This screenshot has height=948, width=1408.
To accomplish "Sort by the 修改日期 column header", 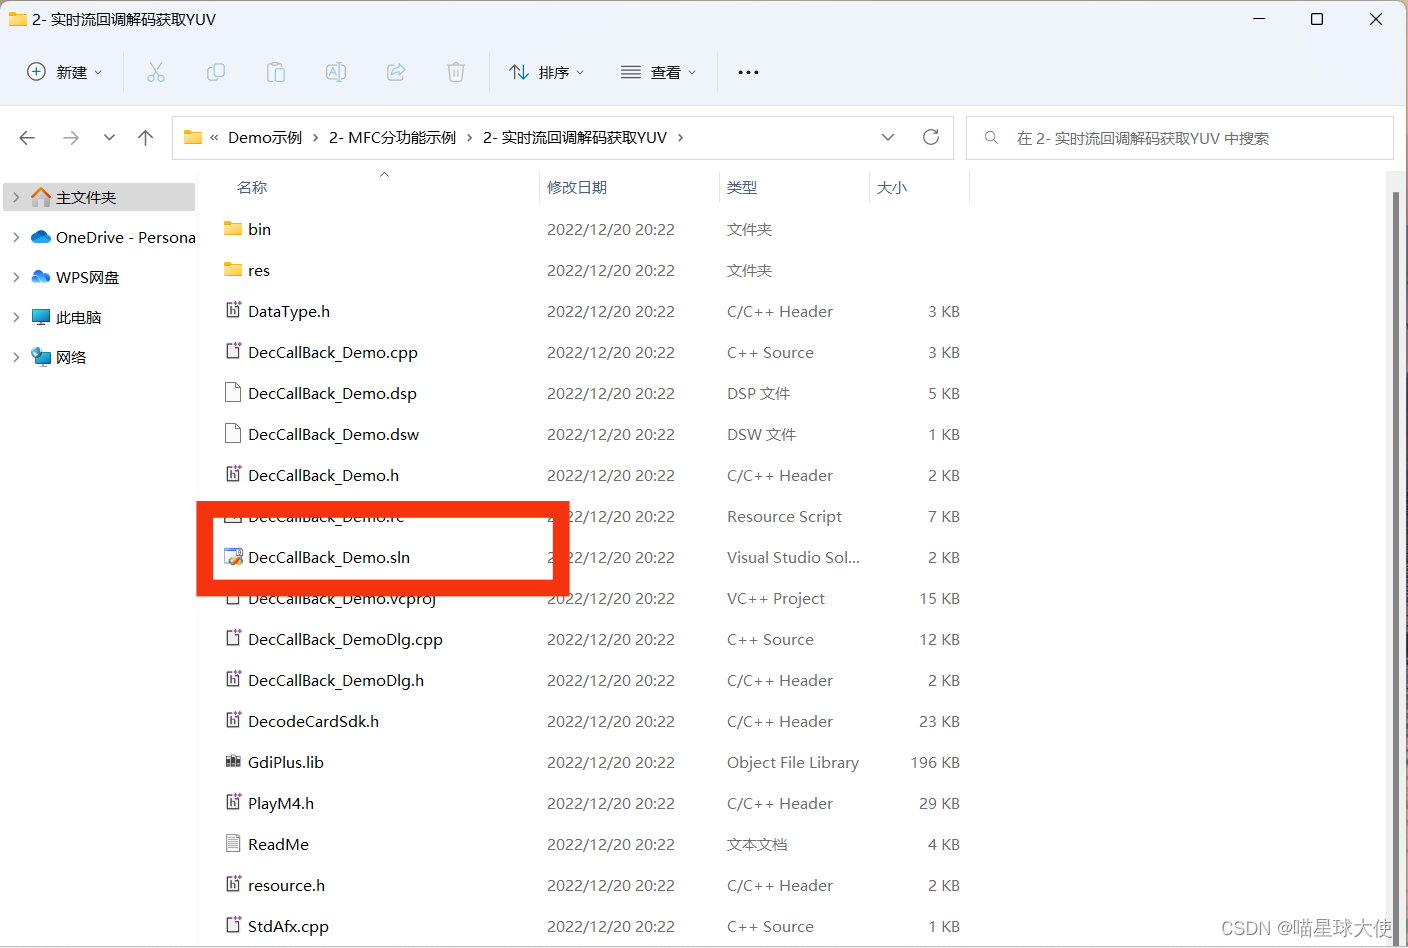I will [x=577, y=188].
